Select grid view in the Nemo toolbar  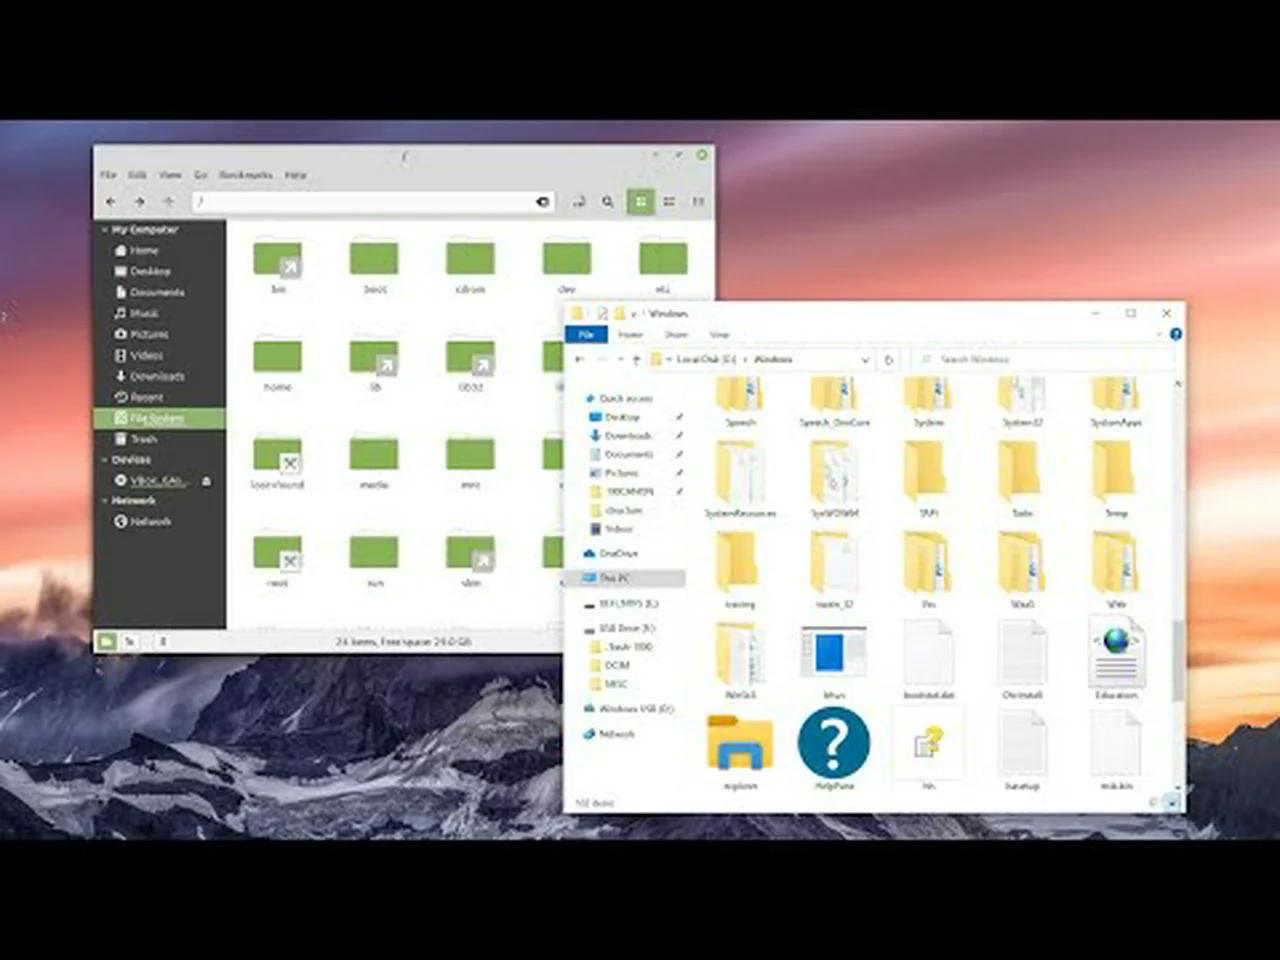click(x=640, y=201)
